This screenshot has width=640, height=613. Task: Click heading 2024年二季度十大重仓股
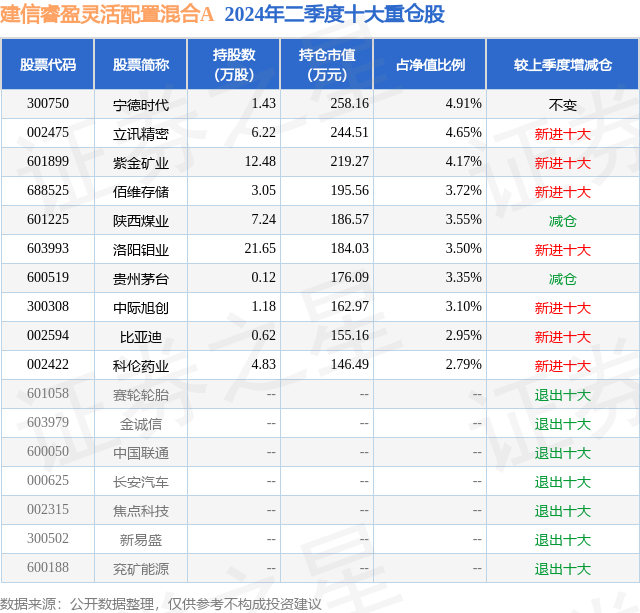(x=334, y=14)
